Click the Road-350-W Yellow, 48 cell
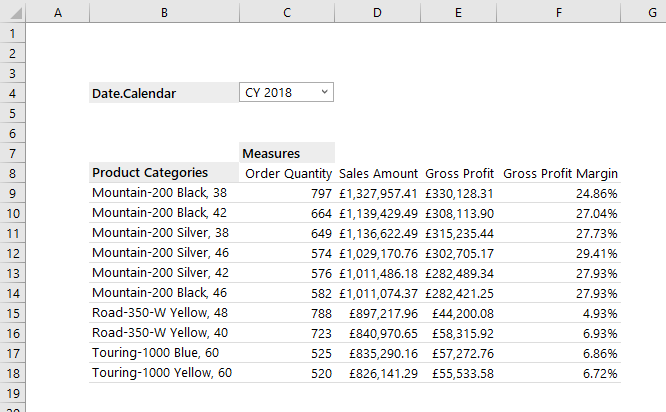The image size is (666, 412). click(159, 313)
